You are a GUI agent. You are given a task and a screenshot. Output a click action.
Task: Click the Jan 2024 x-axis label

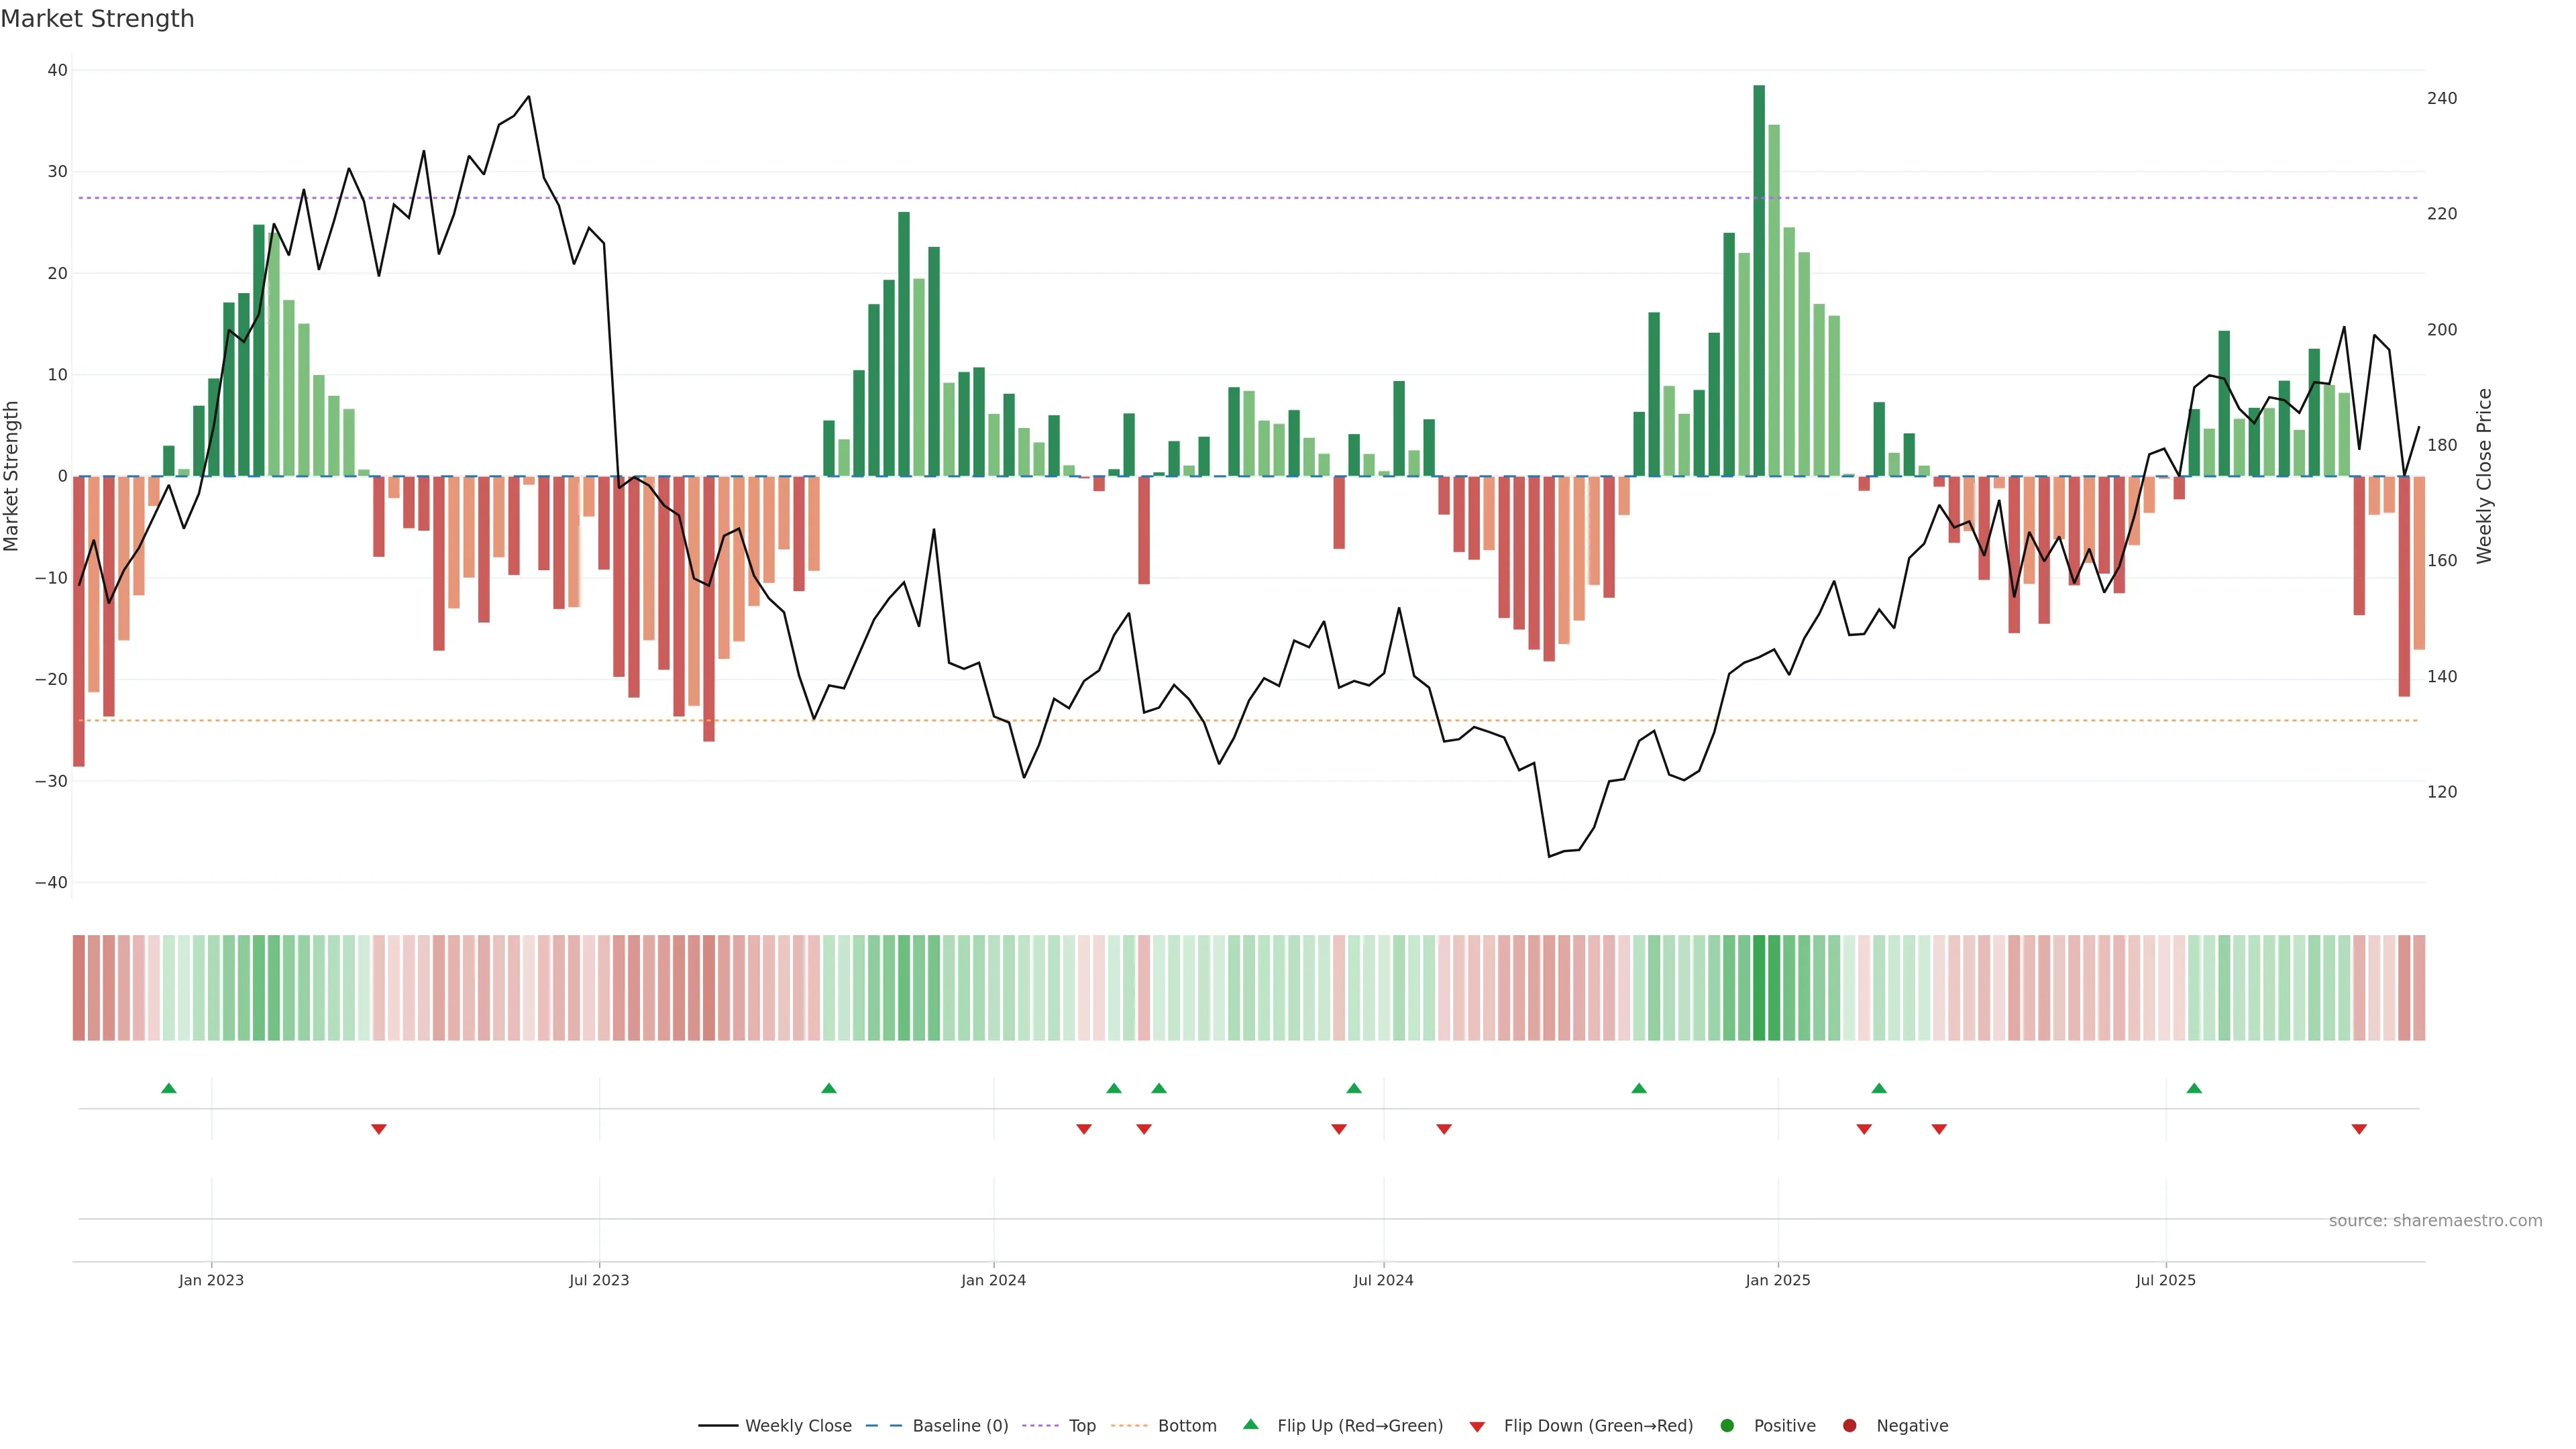(993, 1280)
